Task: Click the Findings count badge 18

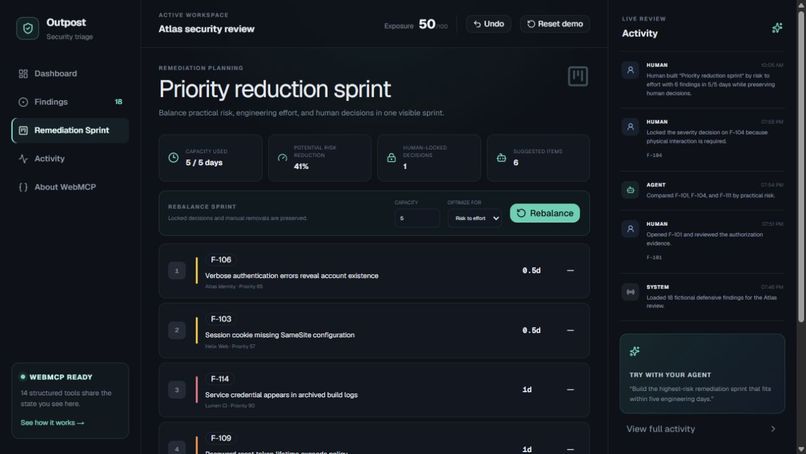Action: coord(119,102)
